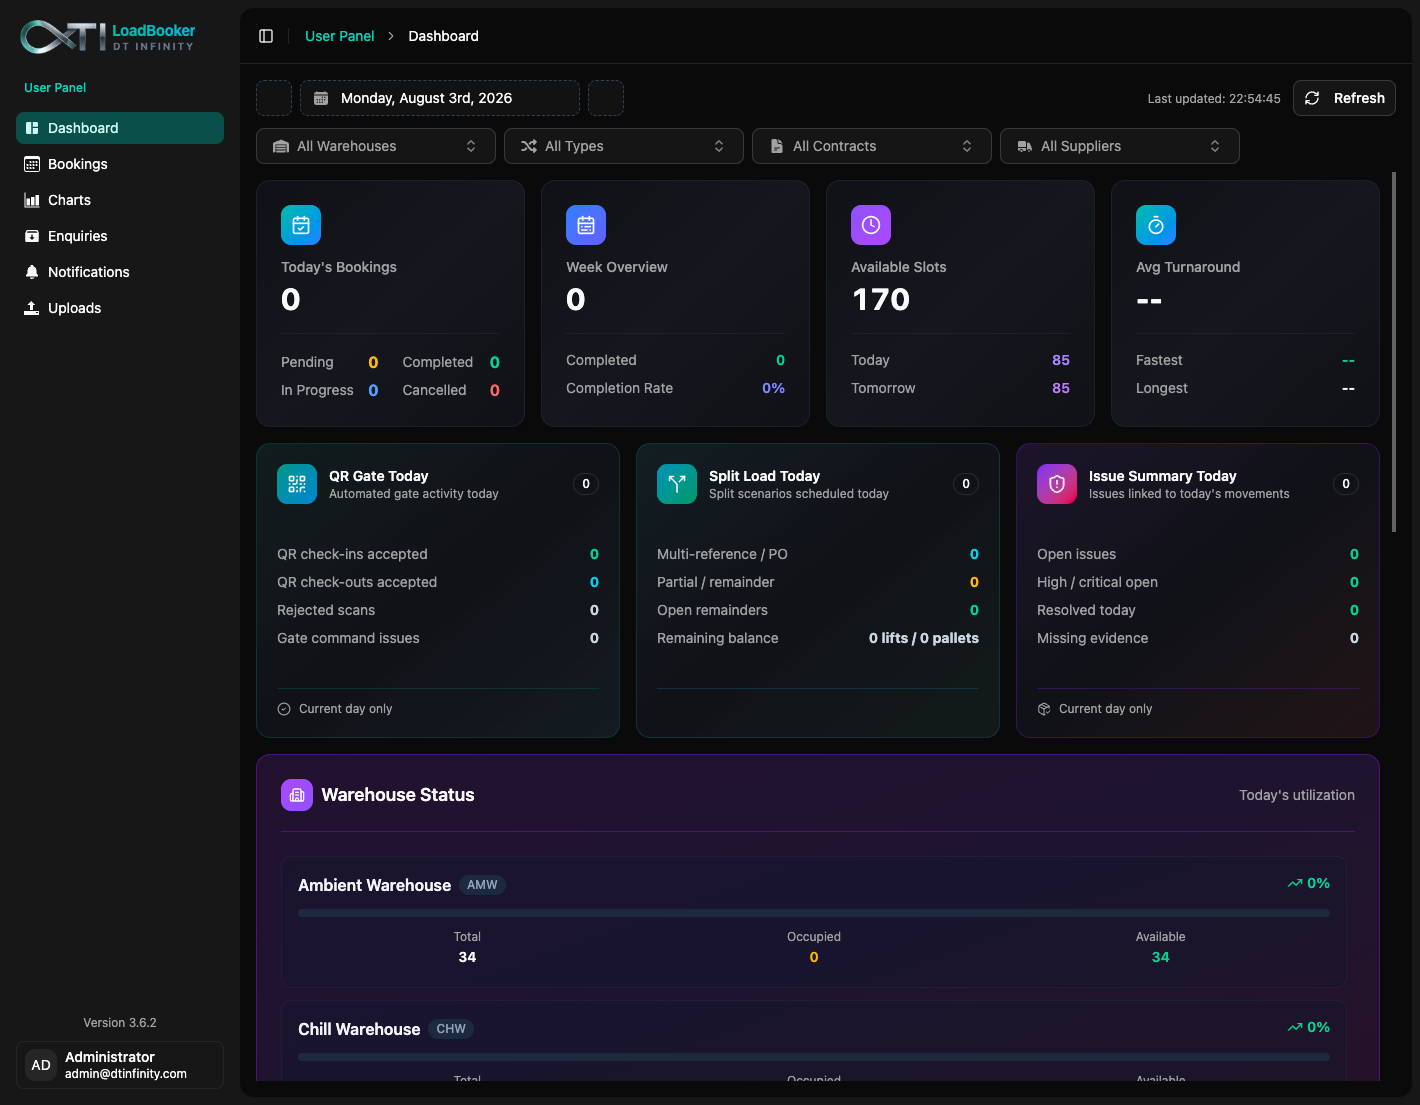Click the QR Gate card current-day check icon

coord(284,709)
